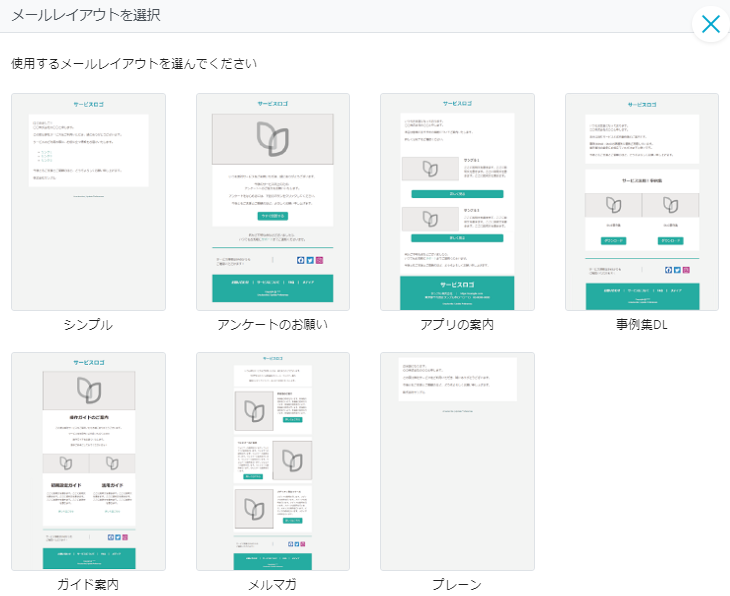Choose the アンケートのお願い layout thumbnail
The image size is (730, 596).
coord(273,202)
